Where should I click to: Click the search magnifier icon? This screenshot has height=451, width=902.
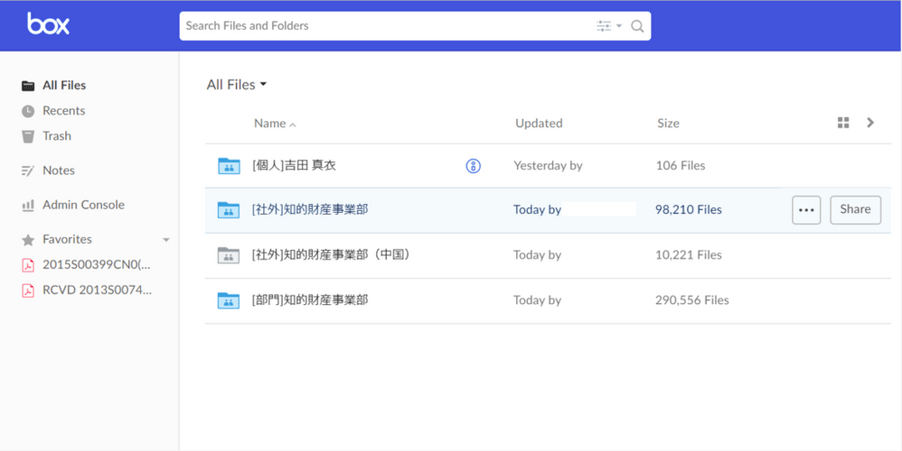(x=637, y=26)
